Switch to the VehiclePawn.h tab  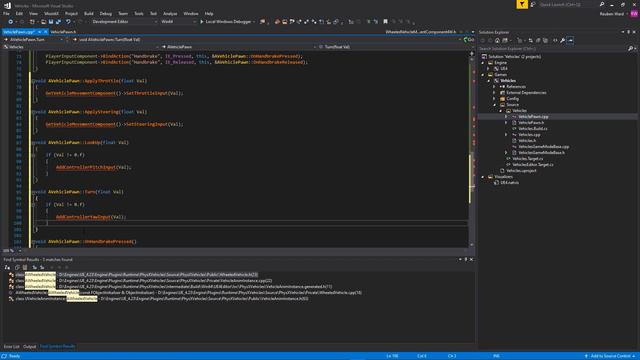[x=63, y=32]
